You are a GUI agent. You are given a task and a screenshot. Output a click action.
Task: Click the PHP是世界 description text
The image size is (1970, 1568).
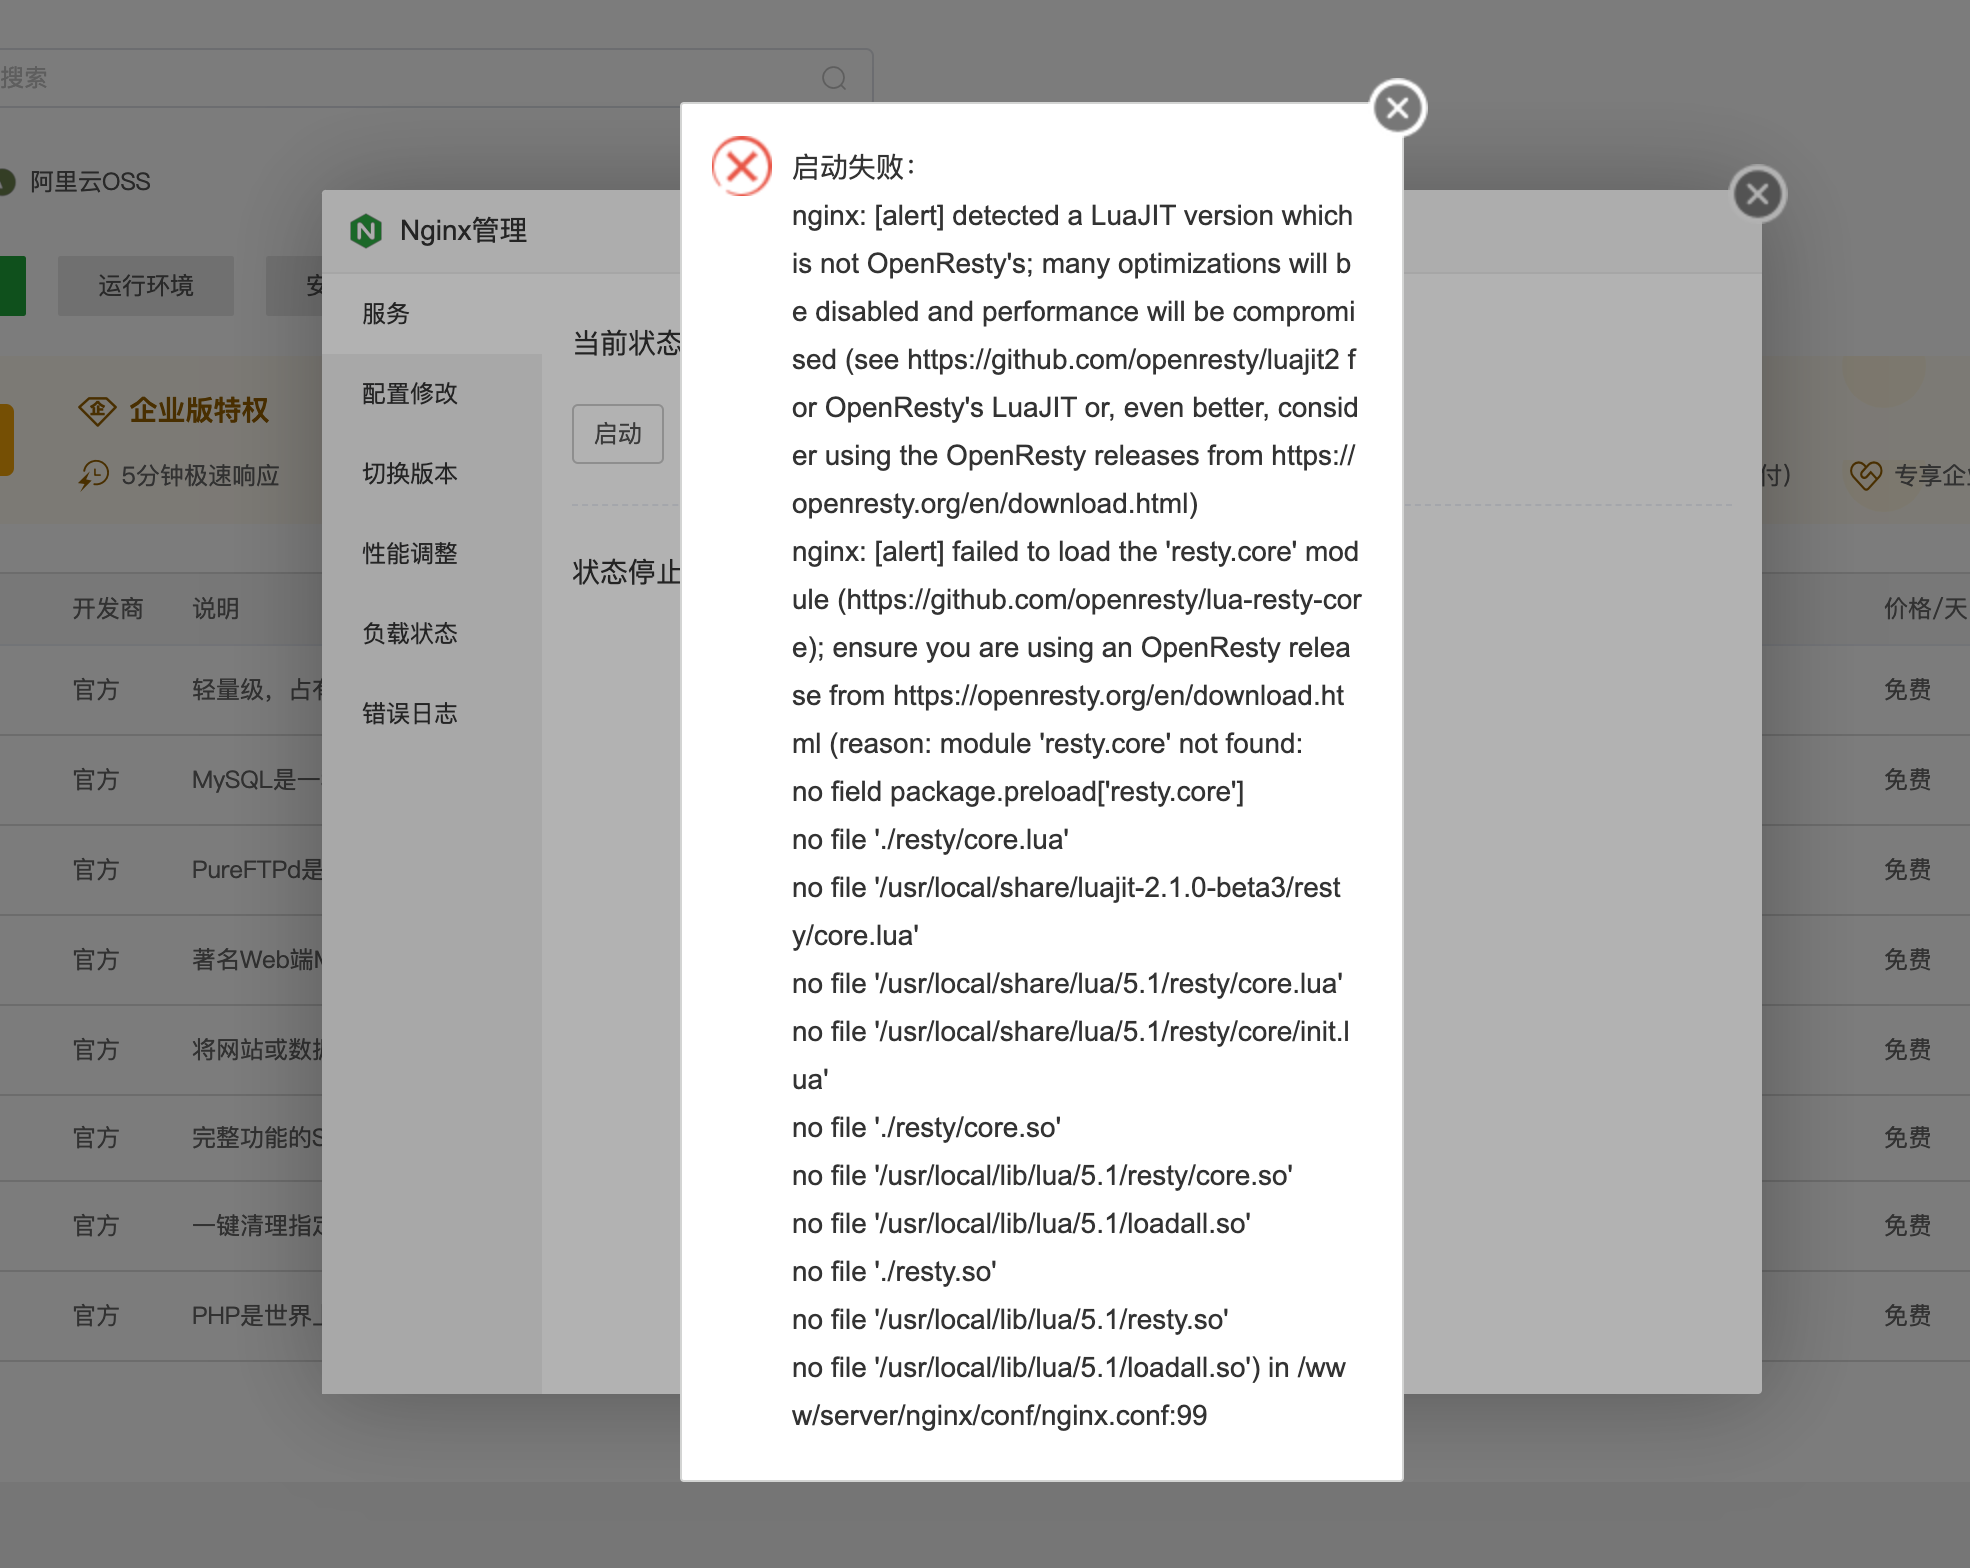(x=257, y=1316)
